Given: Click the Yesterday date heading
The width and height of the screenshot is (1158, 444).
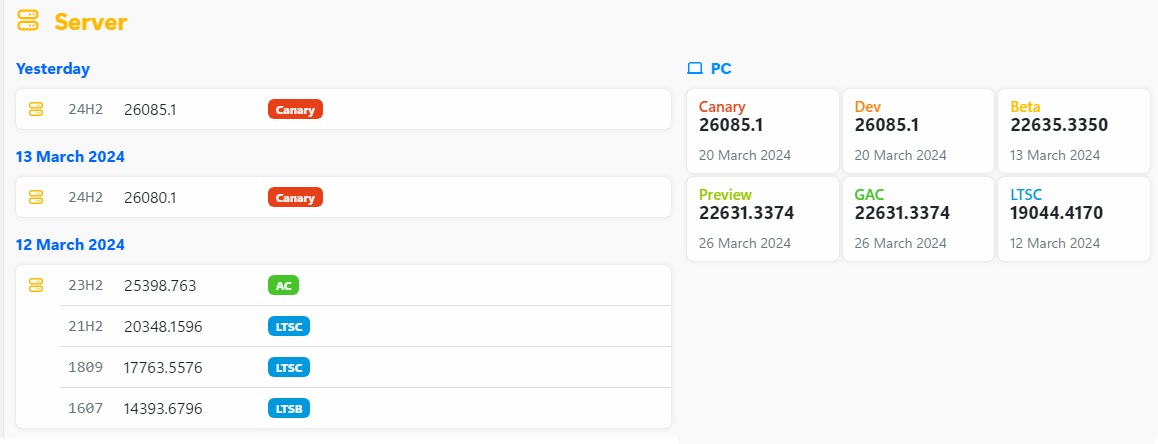Looking at the screenshot, I should (52, 69).
